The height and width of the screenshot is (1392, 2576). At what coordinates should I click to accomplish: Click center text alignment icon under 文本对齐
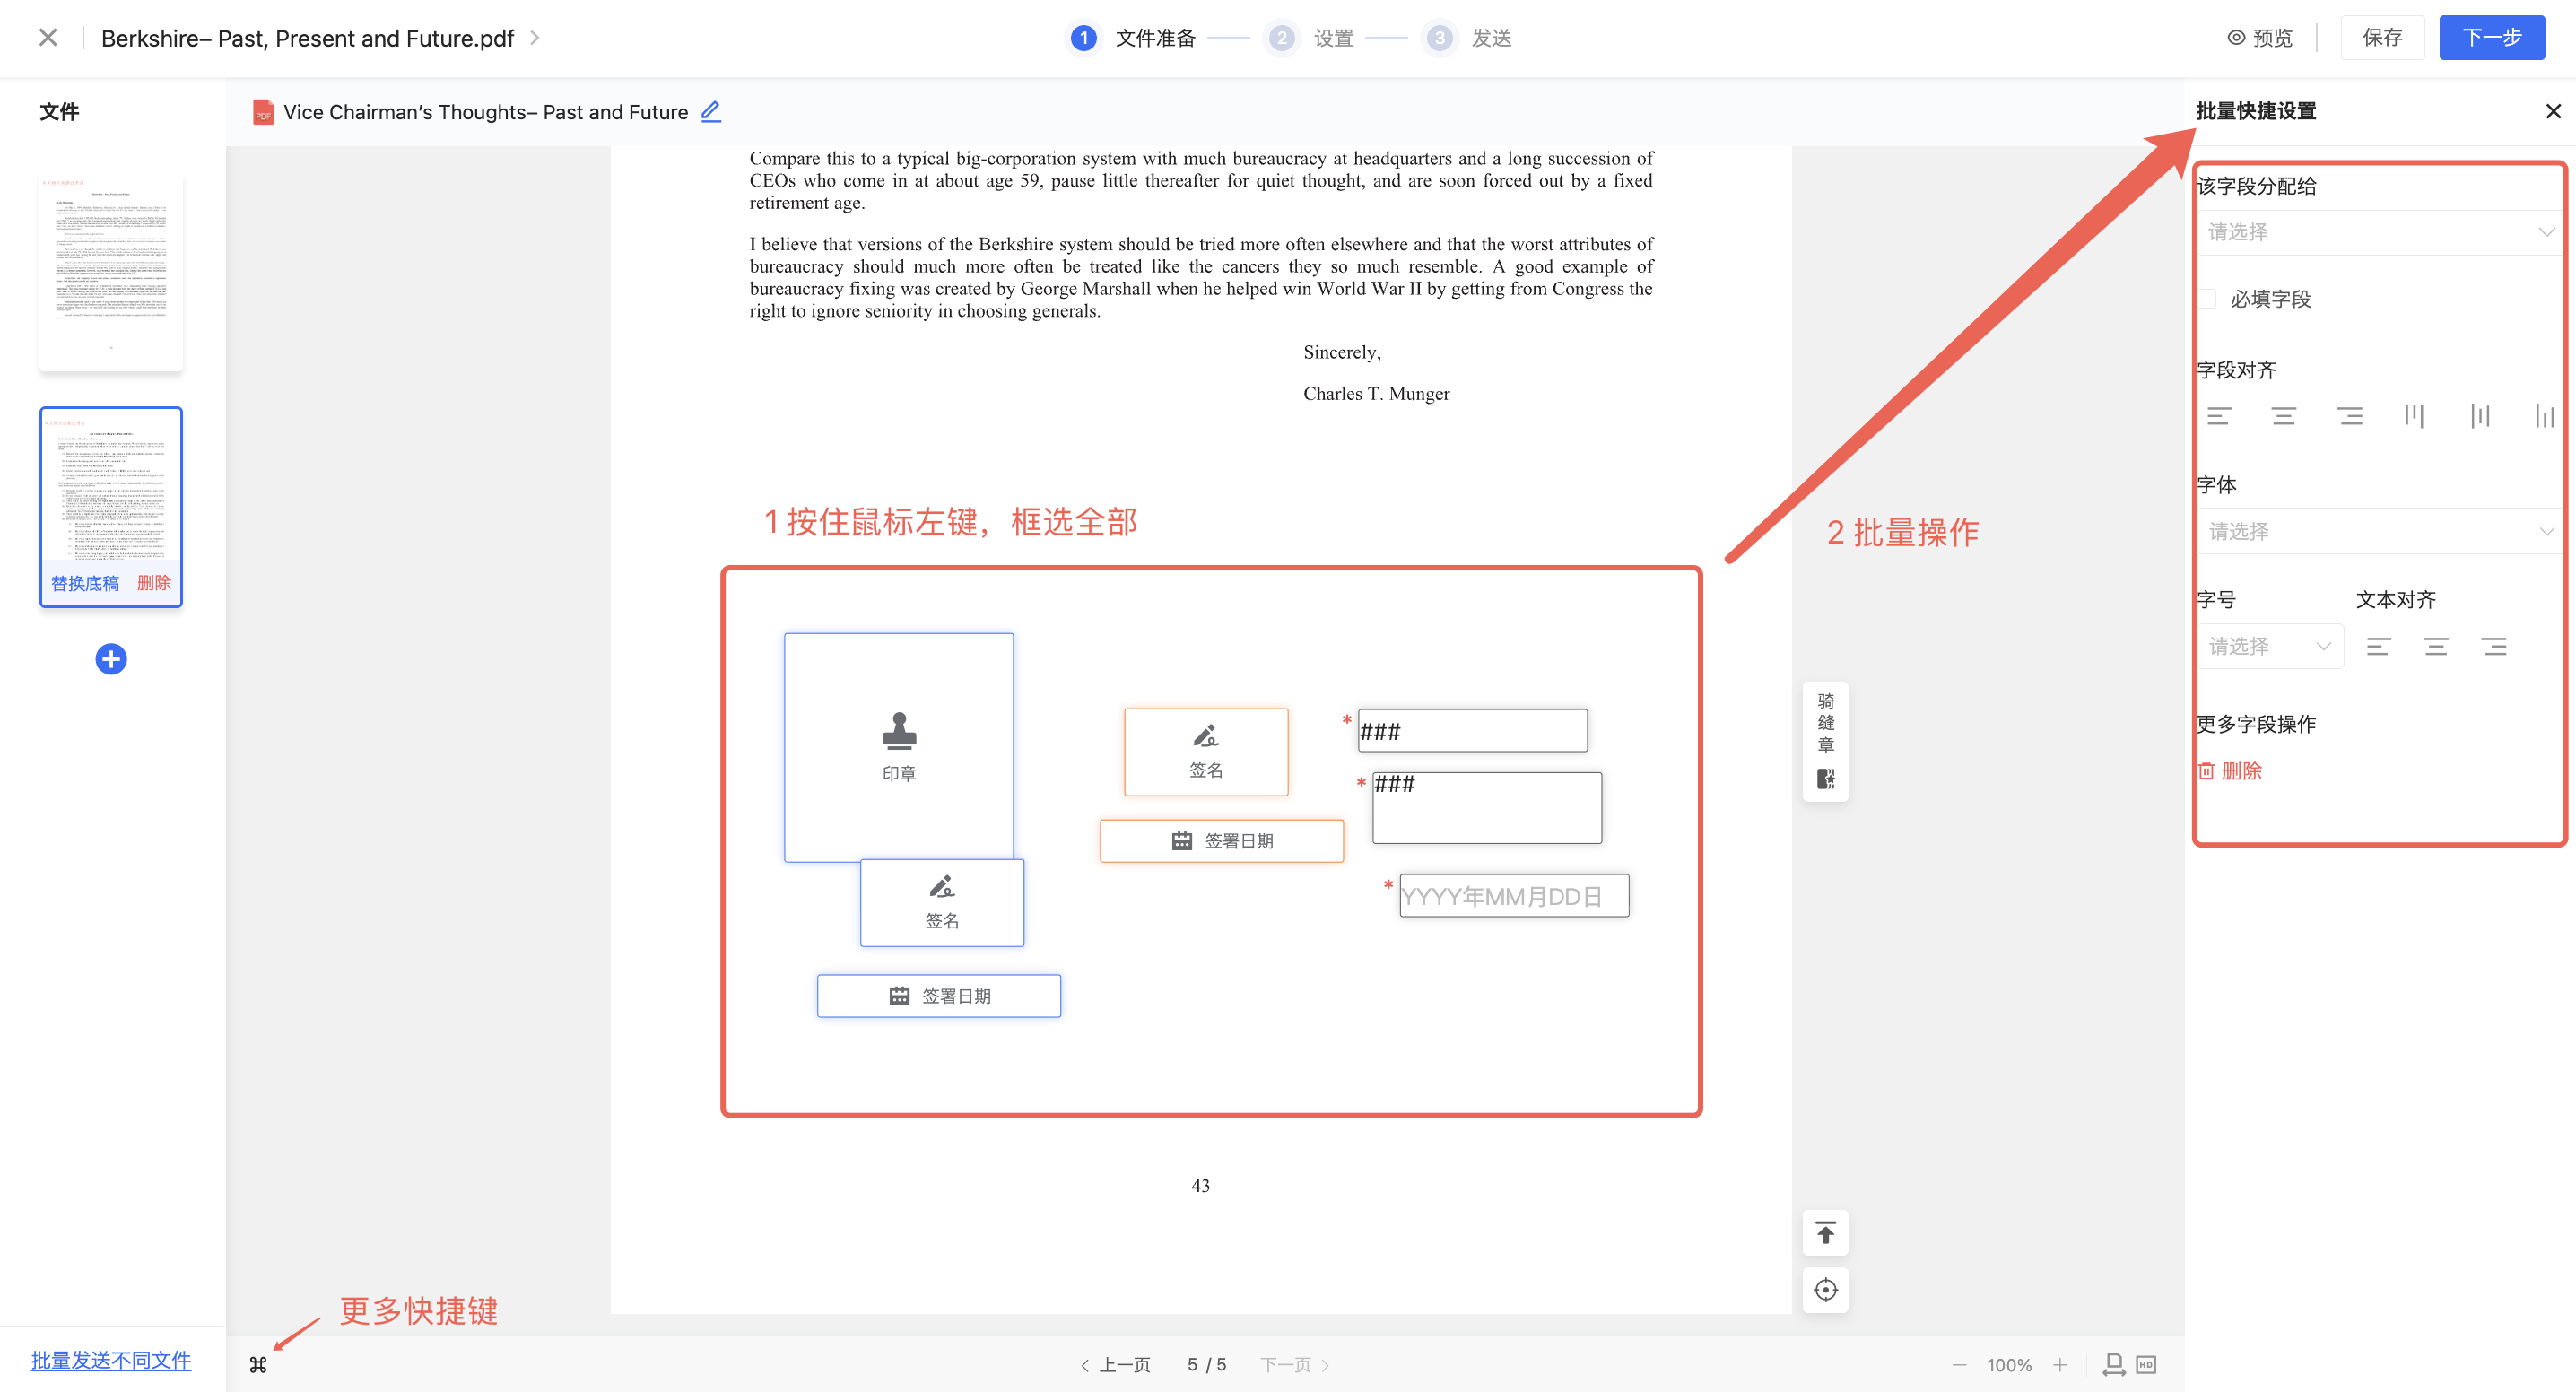coord(2436,646)
